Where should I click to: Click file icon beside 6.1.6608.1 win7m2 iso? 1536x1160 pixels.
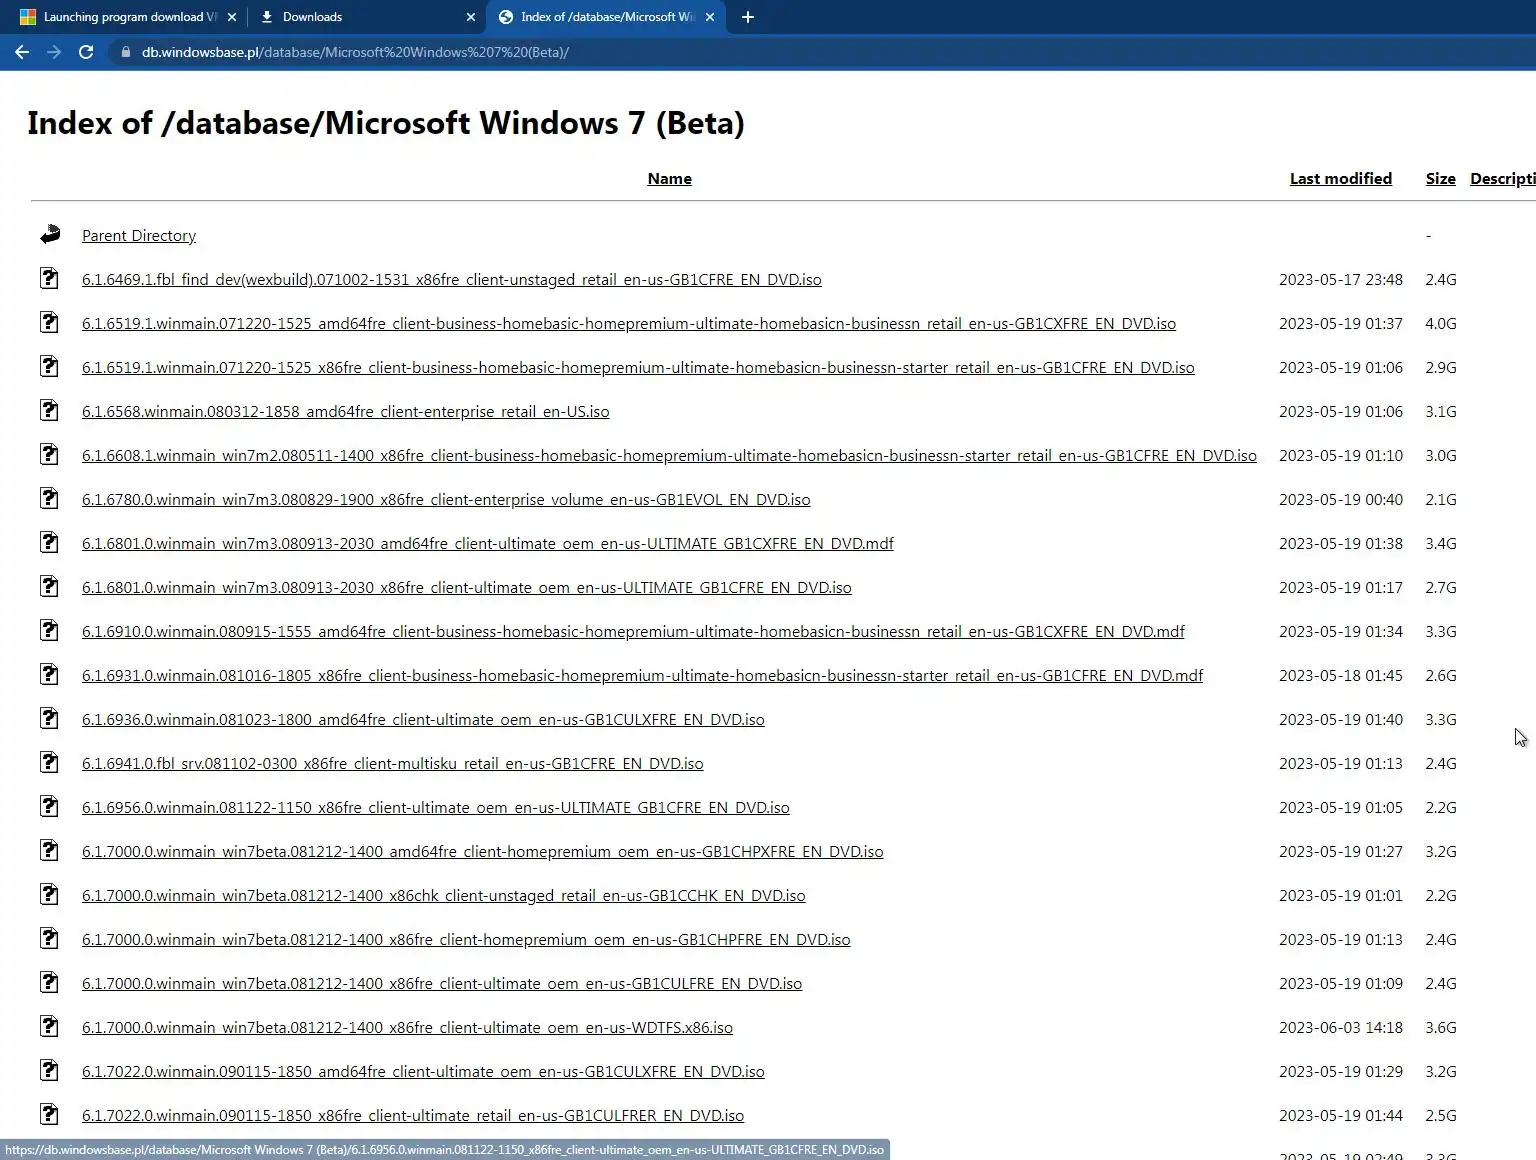click(x=49, y=454)
